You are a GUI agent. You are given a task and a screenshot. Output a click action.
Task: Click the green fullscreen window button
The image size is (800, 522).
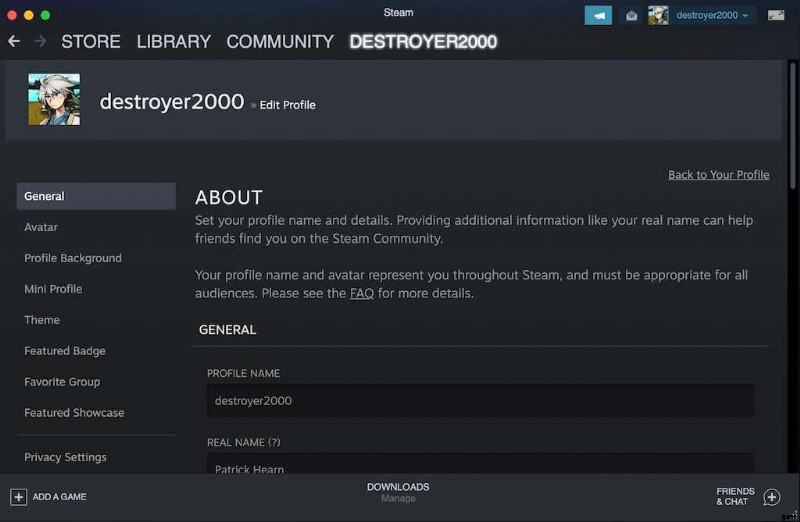click(x=45, y=15)
